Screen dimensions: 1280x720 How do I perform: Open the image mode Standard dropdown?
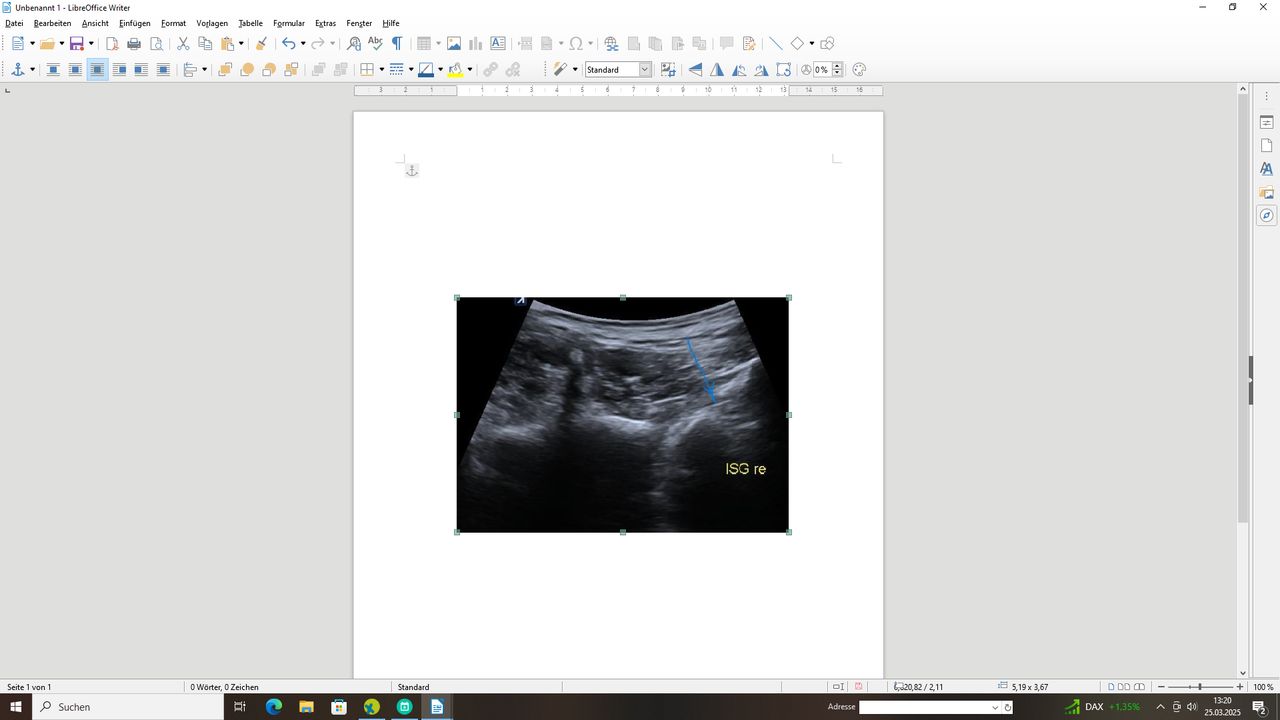[x=644, y=70]
